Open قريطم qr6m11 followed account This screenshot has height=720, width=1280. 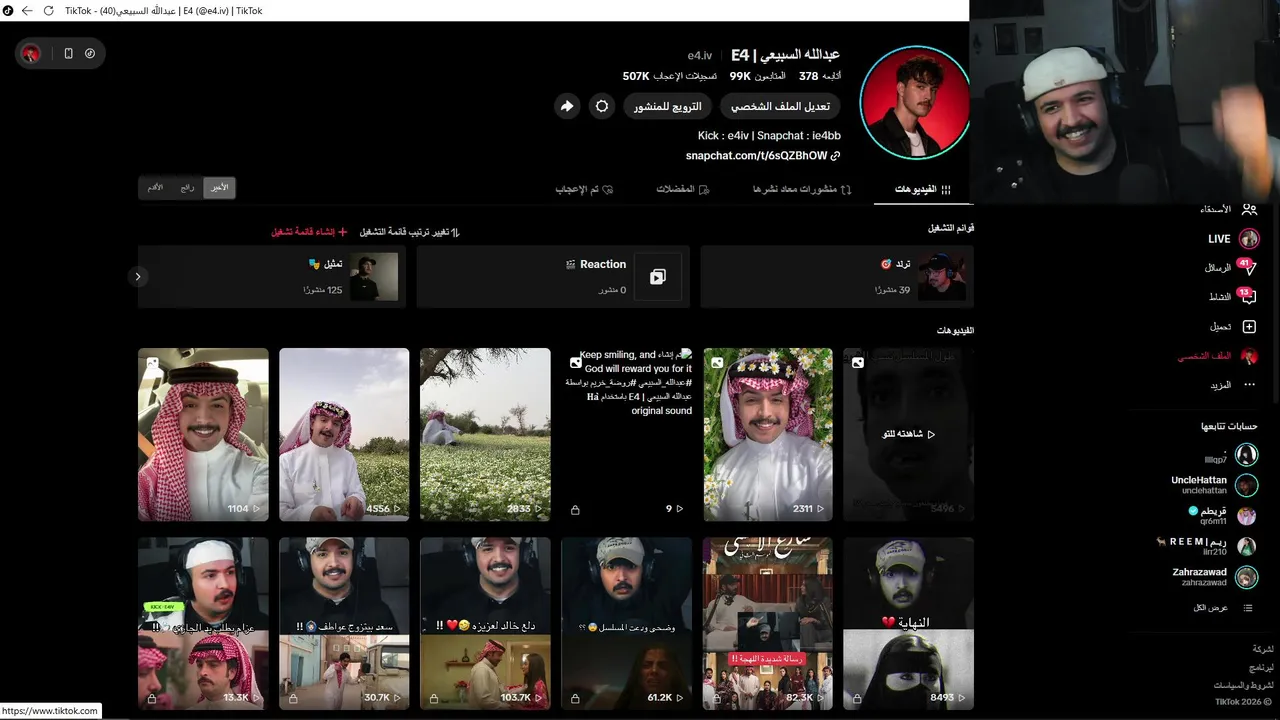tap(1223, 516)
